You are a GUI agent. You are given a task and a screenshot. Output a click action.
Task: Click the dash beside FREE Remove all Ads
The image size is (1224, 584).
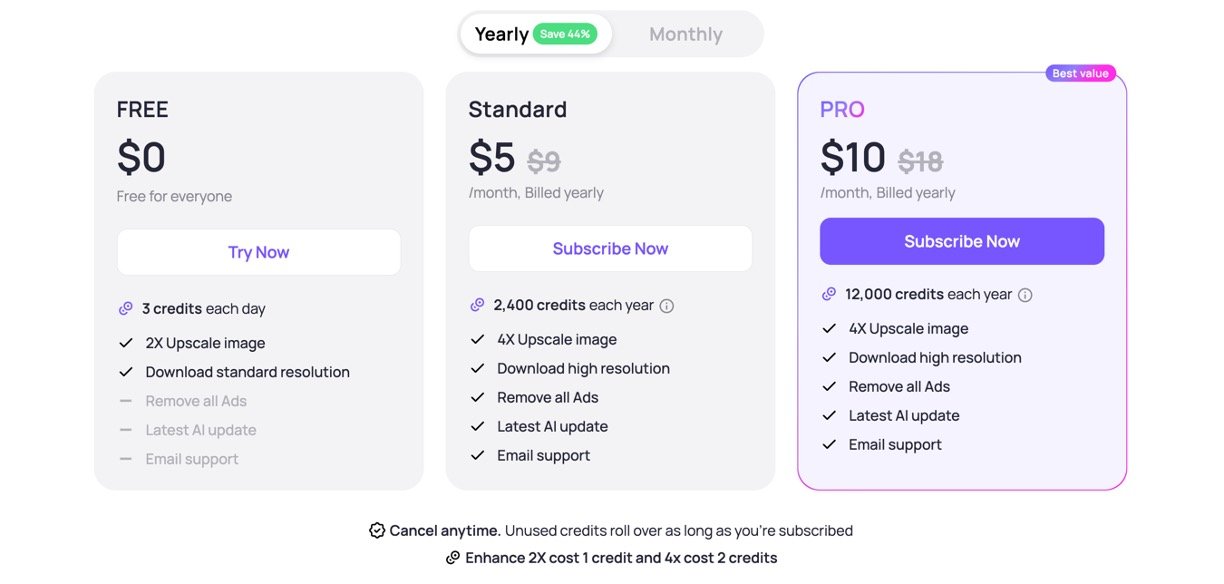(x=126, y=401)
